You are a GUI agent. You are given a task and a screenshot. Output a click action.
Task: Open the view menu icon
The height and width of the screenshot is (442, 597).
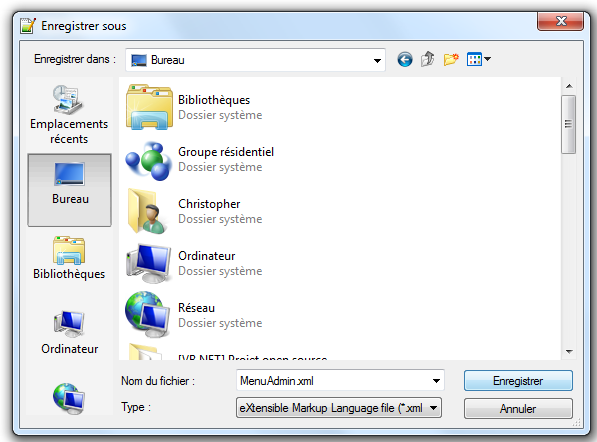[x=479, y=59]
